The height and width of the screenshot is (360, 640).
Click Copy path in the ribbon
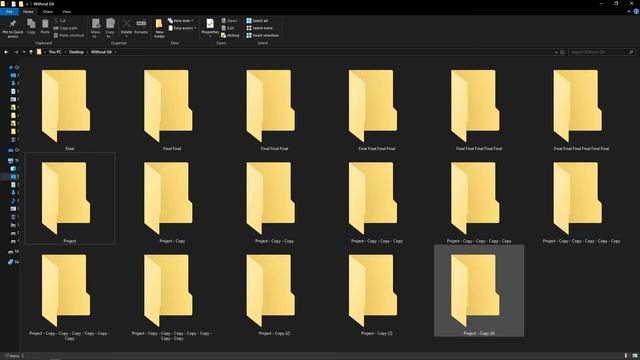pos(65,28)
